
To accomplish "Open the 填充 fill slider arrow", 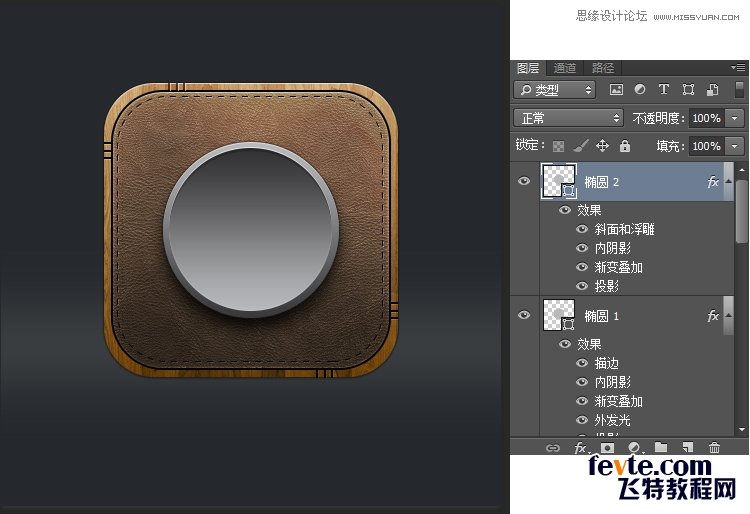I will click(735, 146).
